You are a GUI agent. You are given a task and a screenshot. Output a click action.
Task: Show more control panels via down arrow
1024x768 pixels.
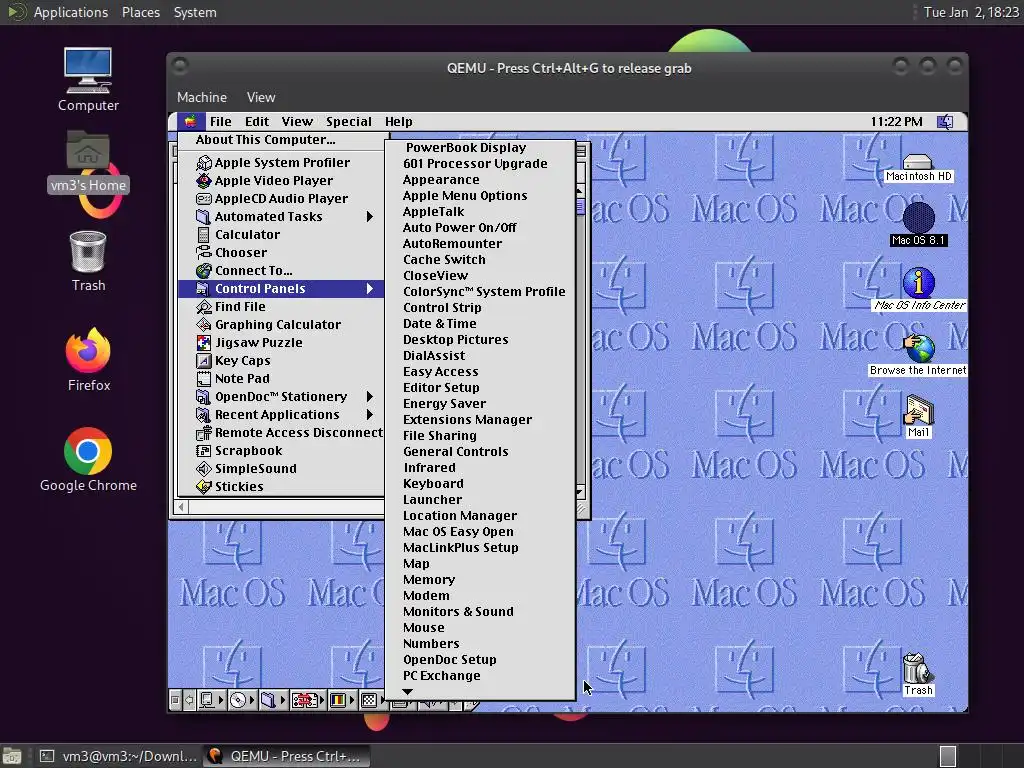(408, 692)
